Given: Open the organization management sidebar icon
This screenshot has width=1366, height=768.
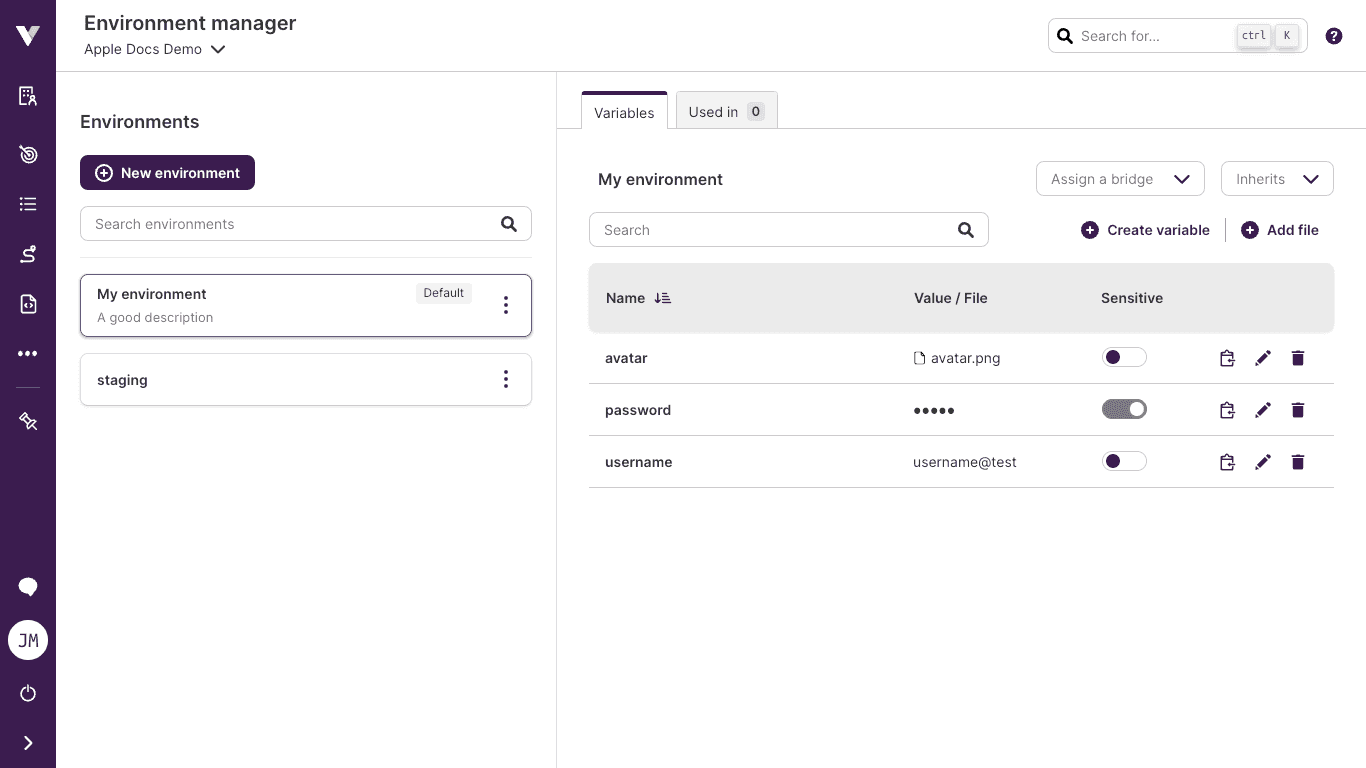Looking at the screenshot, I should (28, 95).
